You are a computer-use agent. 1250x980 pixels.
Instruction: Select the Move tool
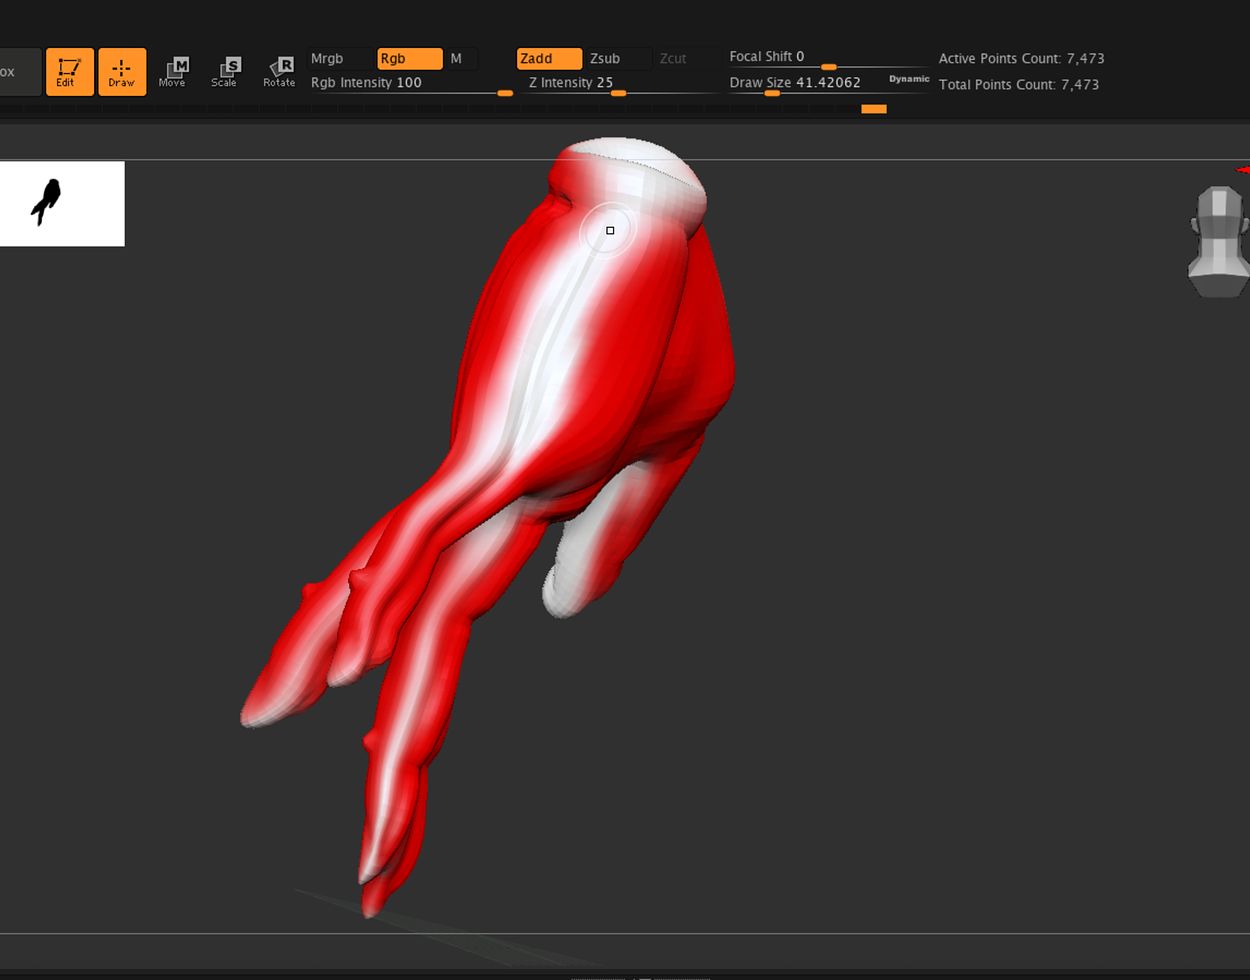(173, 72)
